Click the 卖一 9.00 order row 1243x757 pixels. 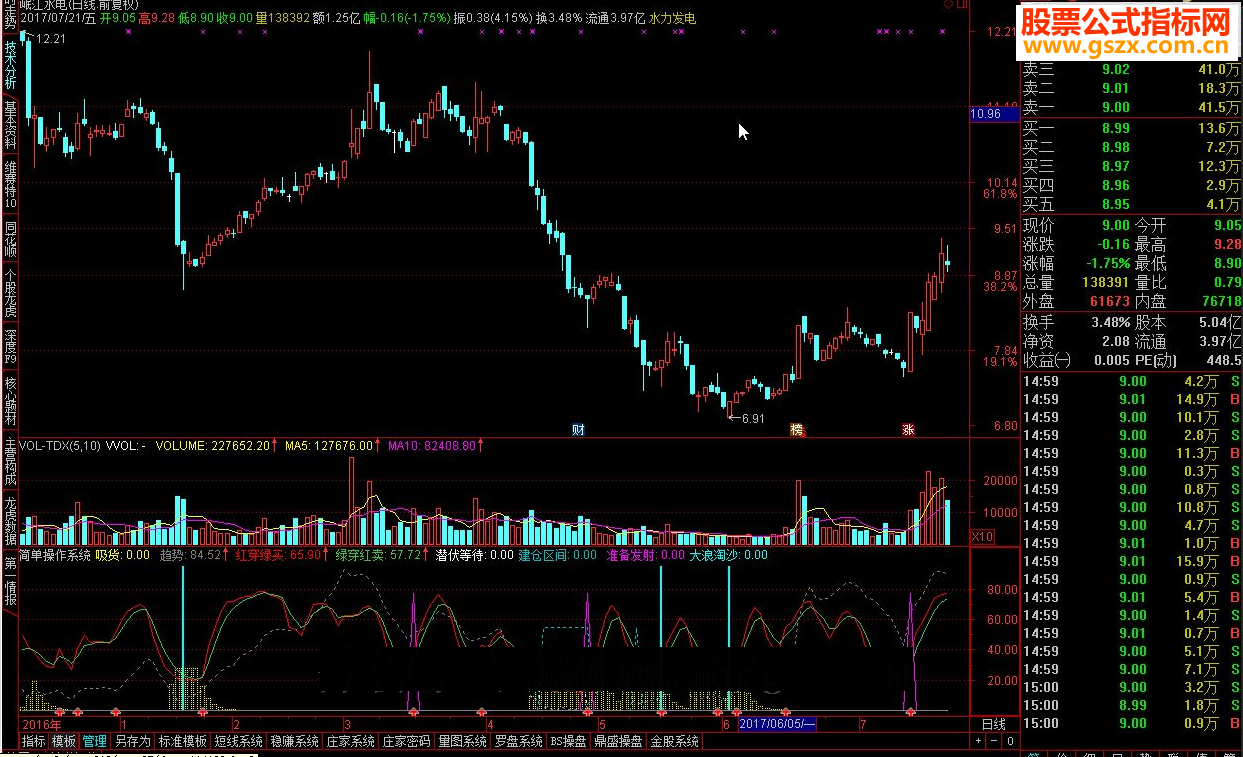pos(1131,107)
